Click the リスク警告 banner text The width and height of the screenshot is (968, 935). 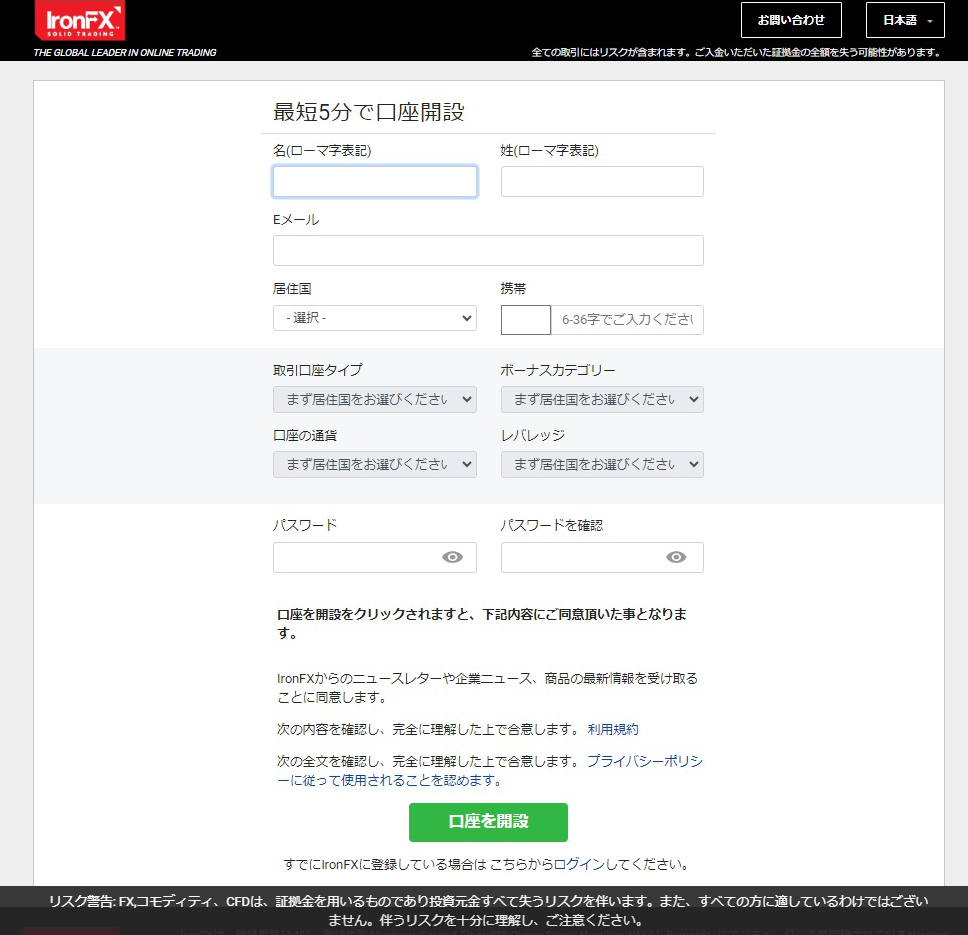488,910
